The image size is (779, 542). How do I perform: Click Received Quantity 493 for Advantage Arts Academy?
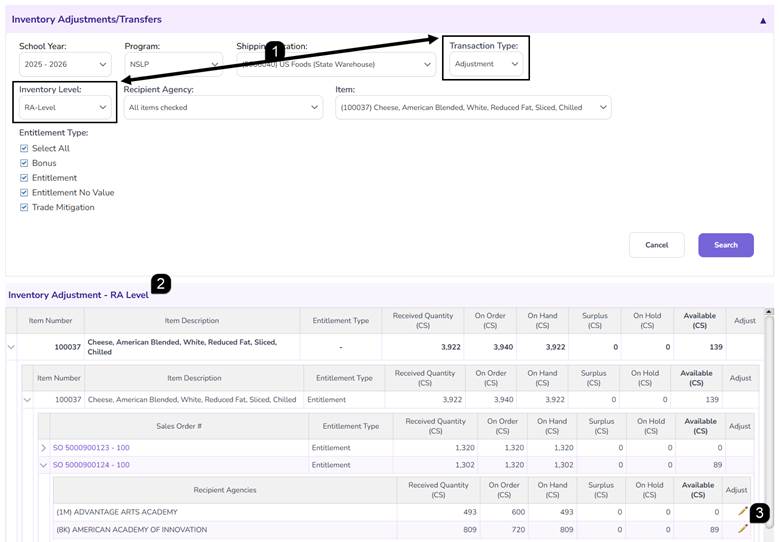pyautogui.click(x=469, y=512)
